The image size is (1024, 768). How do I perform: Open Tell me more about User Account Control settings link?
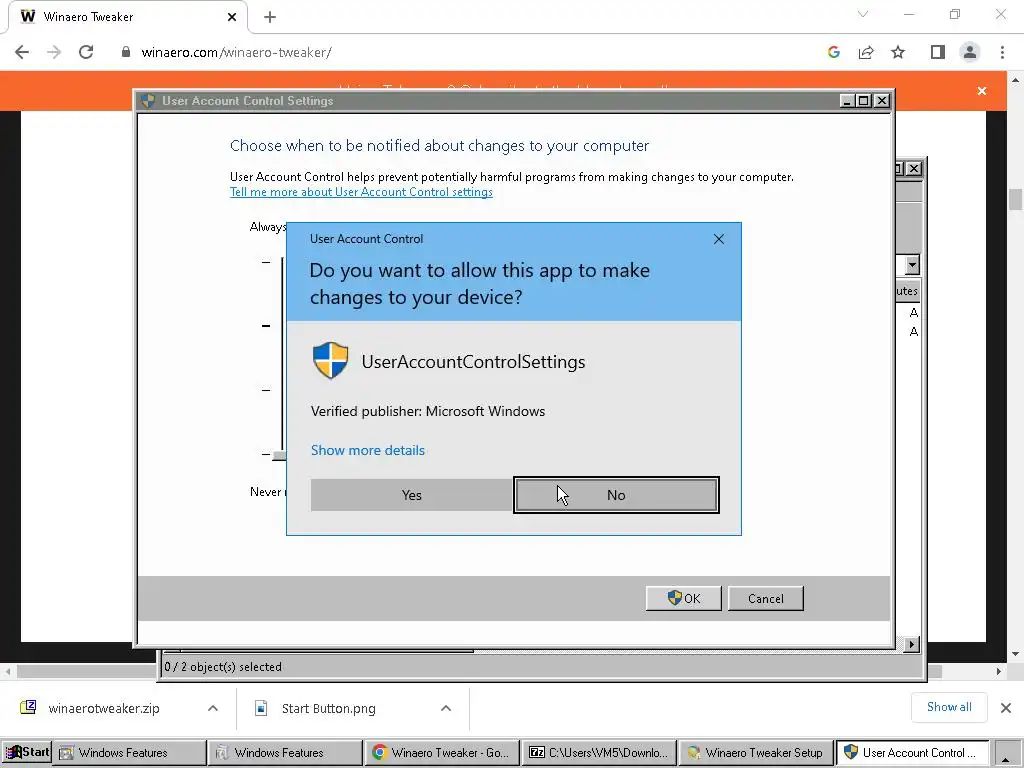click(361, 192)
